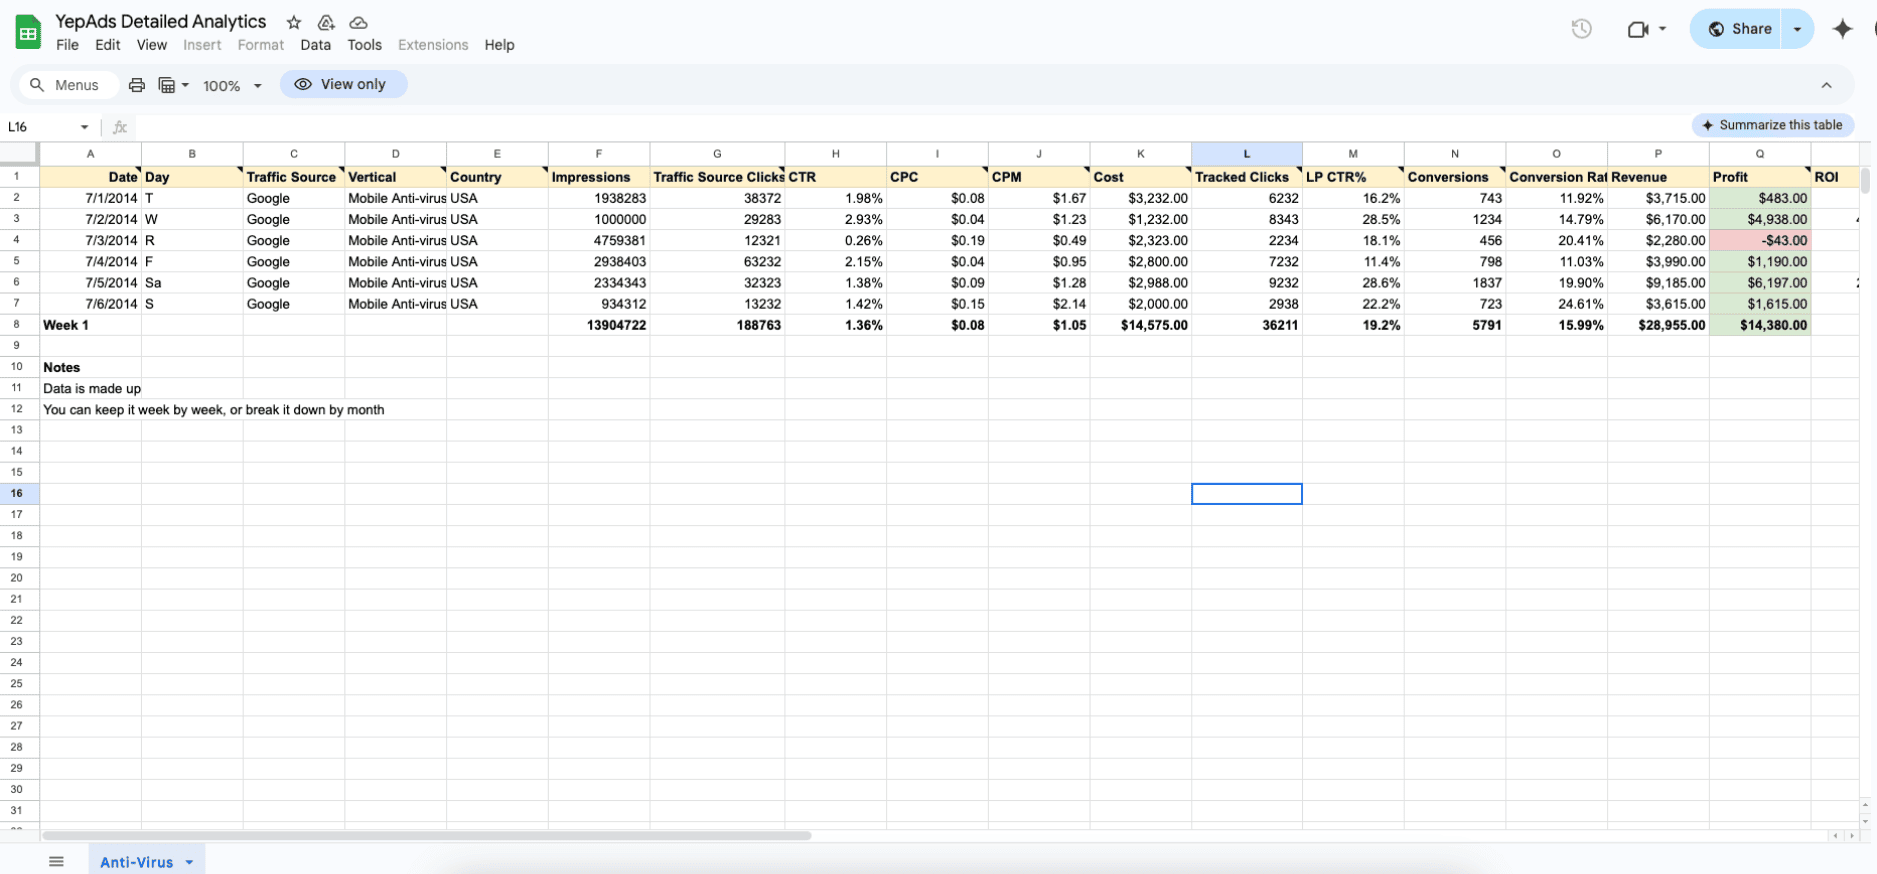The image size is (1877, 874).
Task: Click the Data is made up cell
Action: (90, 388)
